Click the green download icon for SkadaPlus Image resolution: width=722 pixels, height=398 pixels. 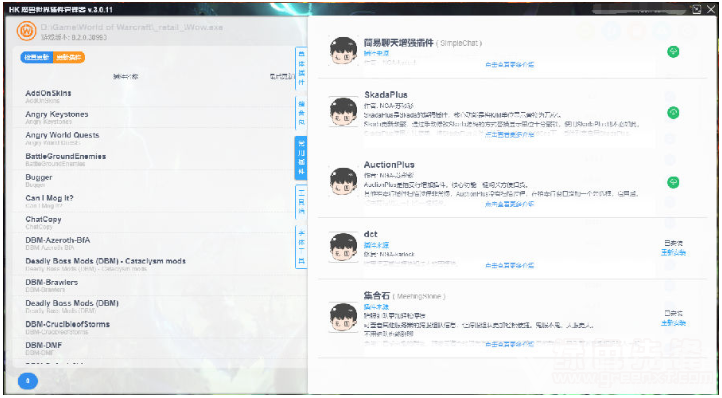coord(673,112)
